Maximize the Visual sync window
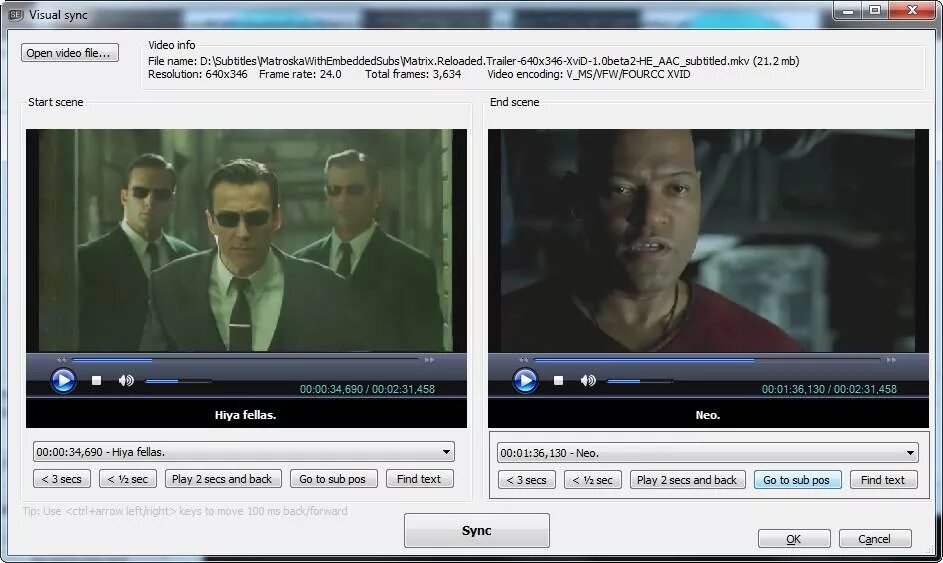The image size is (943, 563). pyautogui.click(x=875, y=10)
